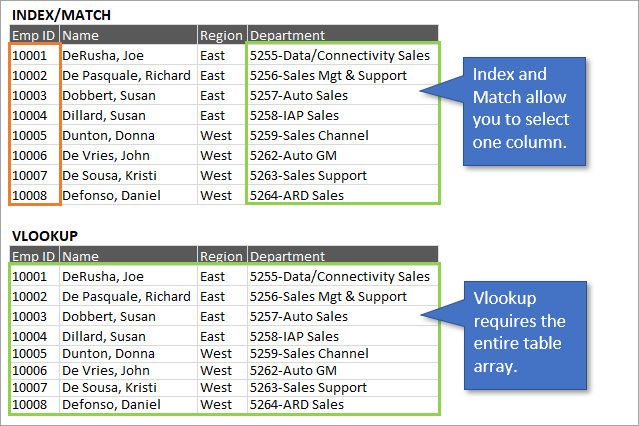Select '5264-ARD Sales' in the VLOOKUP table

(297, 405)
